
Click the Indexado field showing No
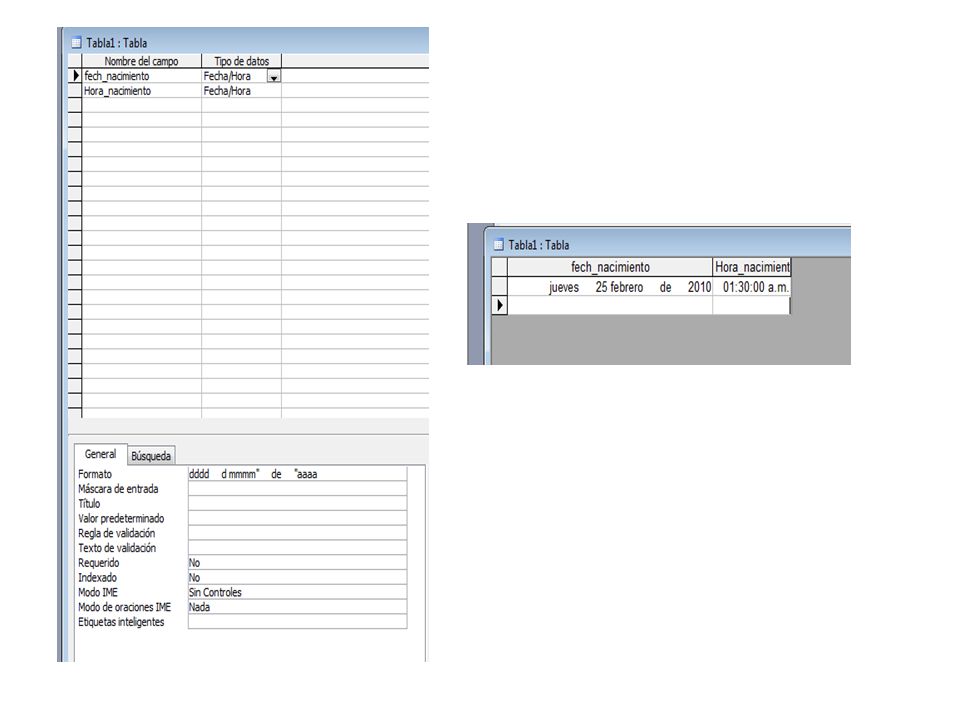298,577
